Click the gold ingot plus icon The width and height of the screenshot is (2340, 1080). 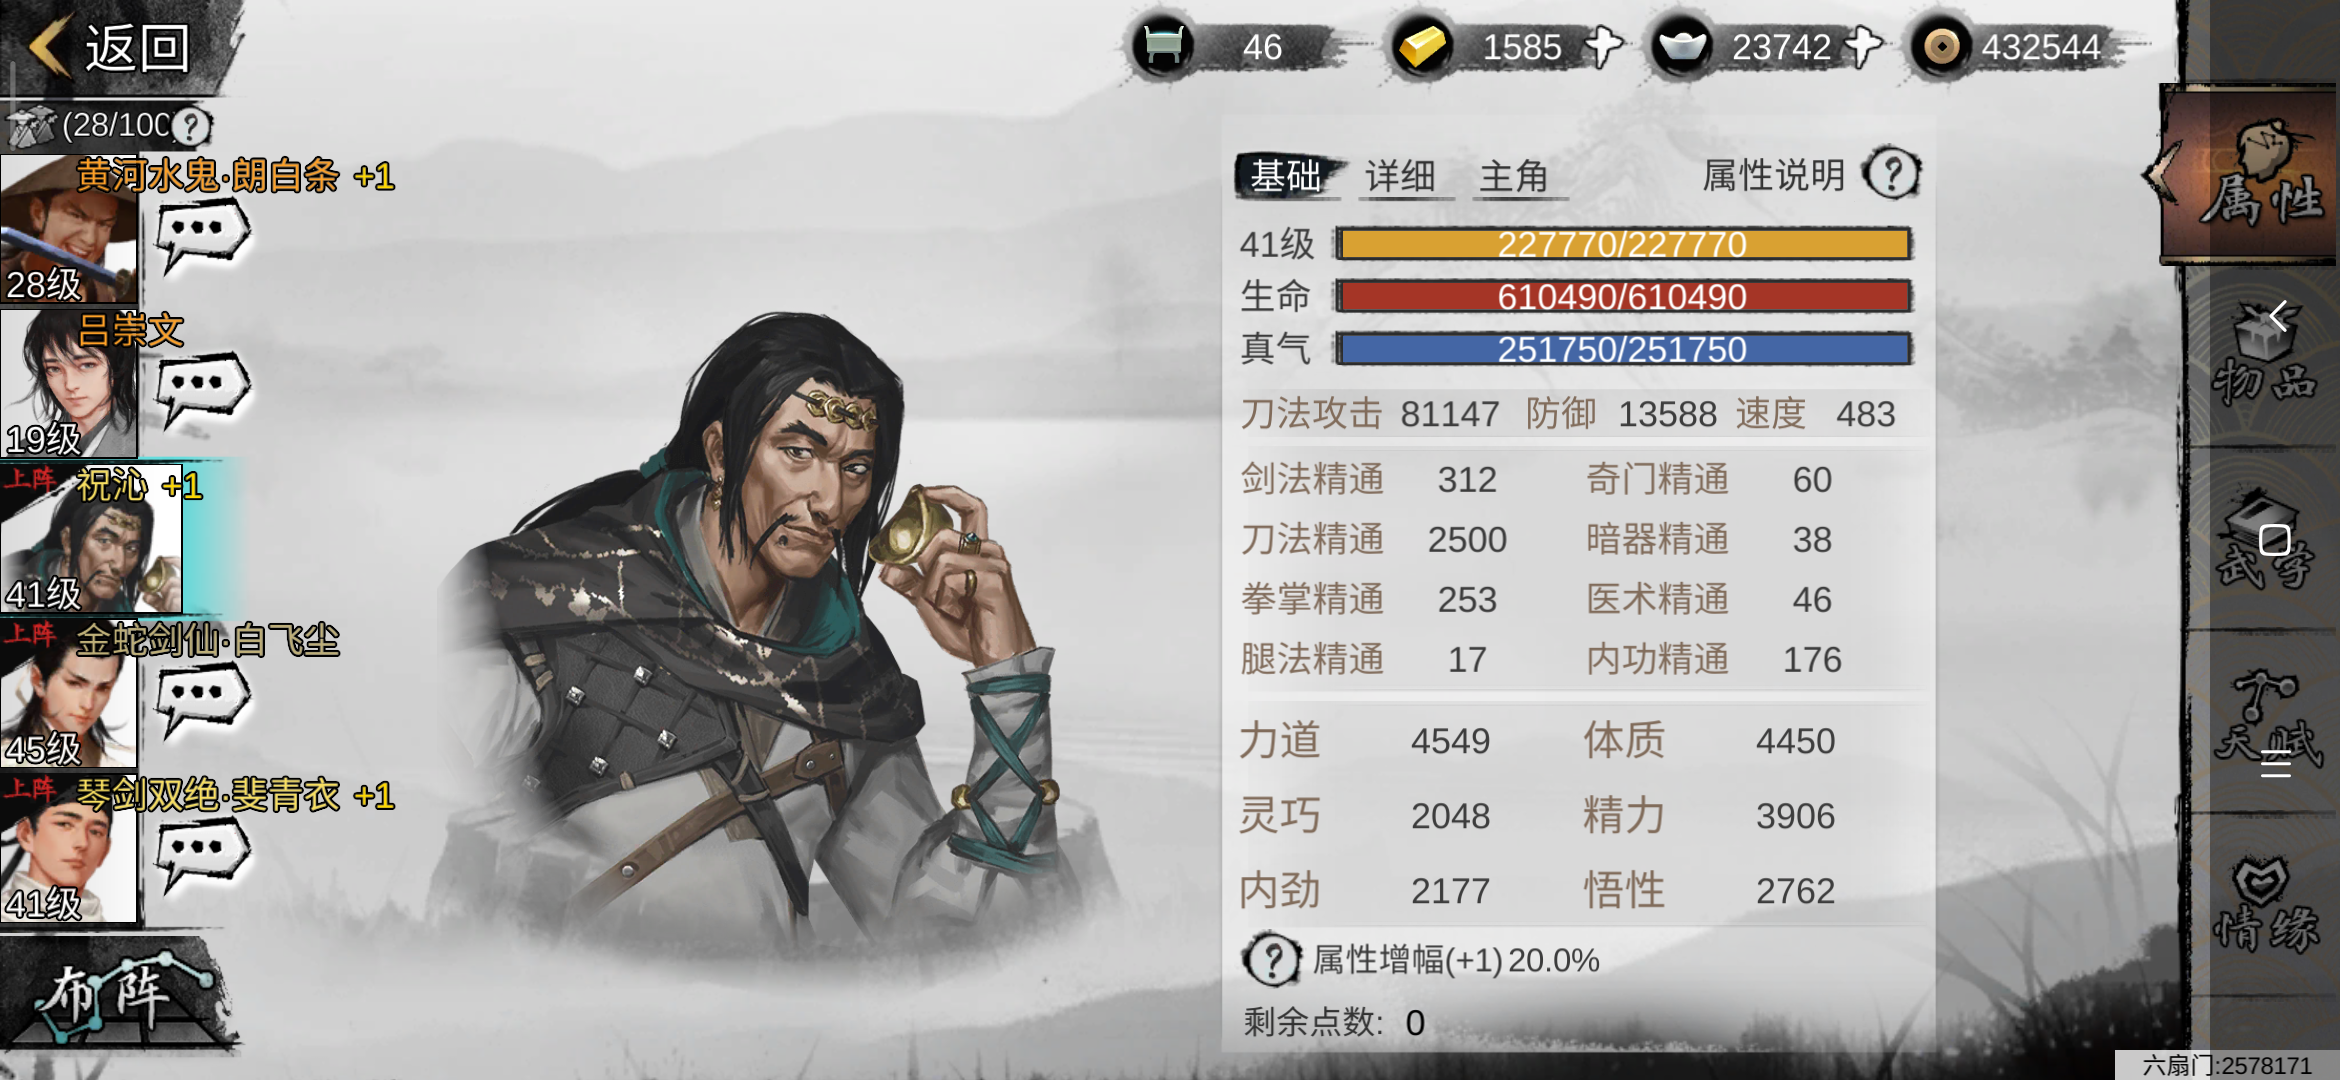(x=1602, y=47)
